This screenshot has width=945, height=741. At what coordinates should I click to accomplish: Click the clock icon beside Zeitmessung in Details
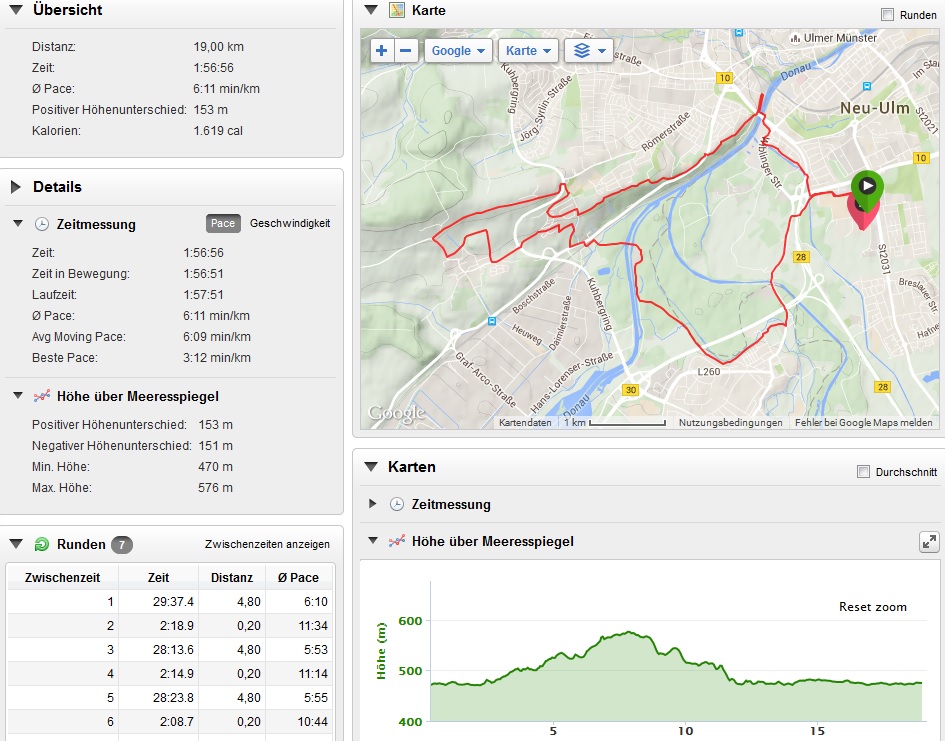42,224
